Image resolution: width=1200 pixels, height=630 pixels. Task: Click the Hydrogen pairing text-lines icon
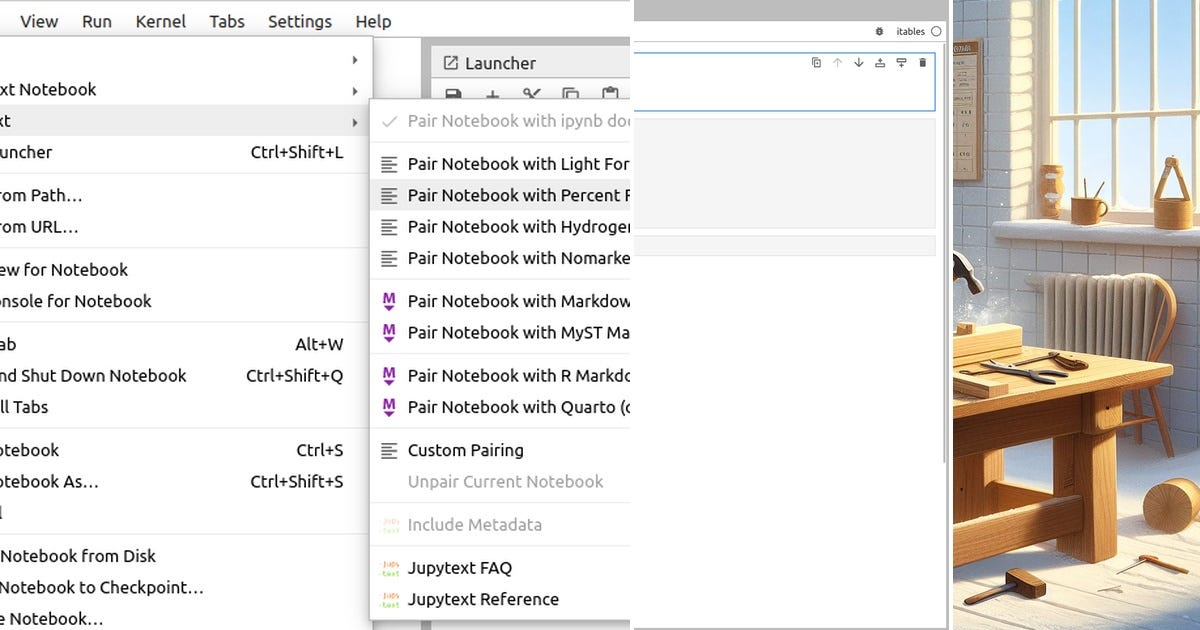(x=389, y=227)
